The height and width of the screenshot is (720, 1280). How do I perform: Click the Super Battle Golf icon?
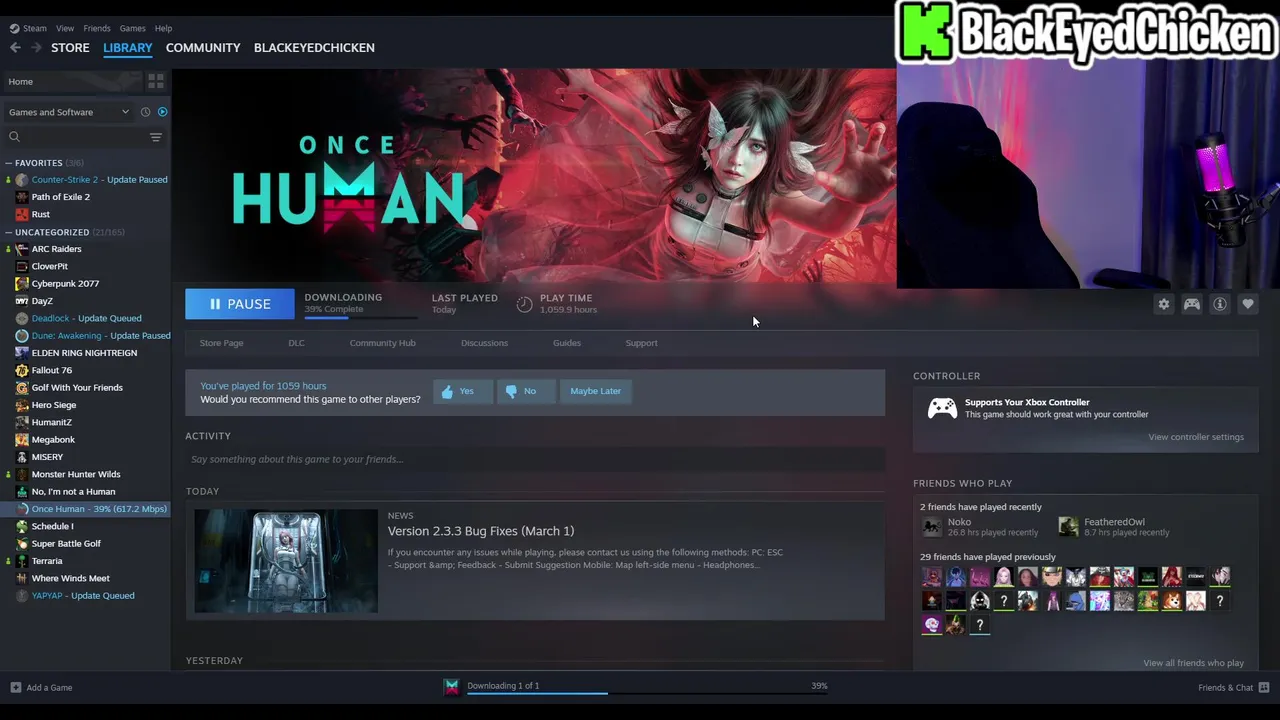point(22,544)
